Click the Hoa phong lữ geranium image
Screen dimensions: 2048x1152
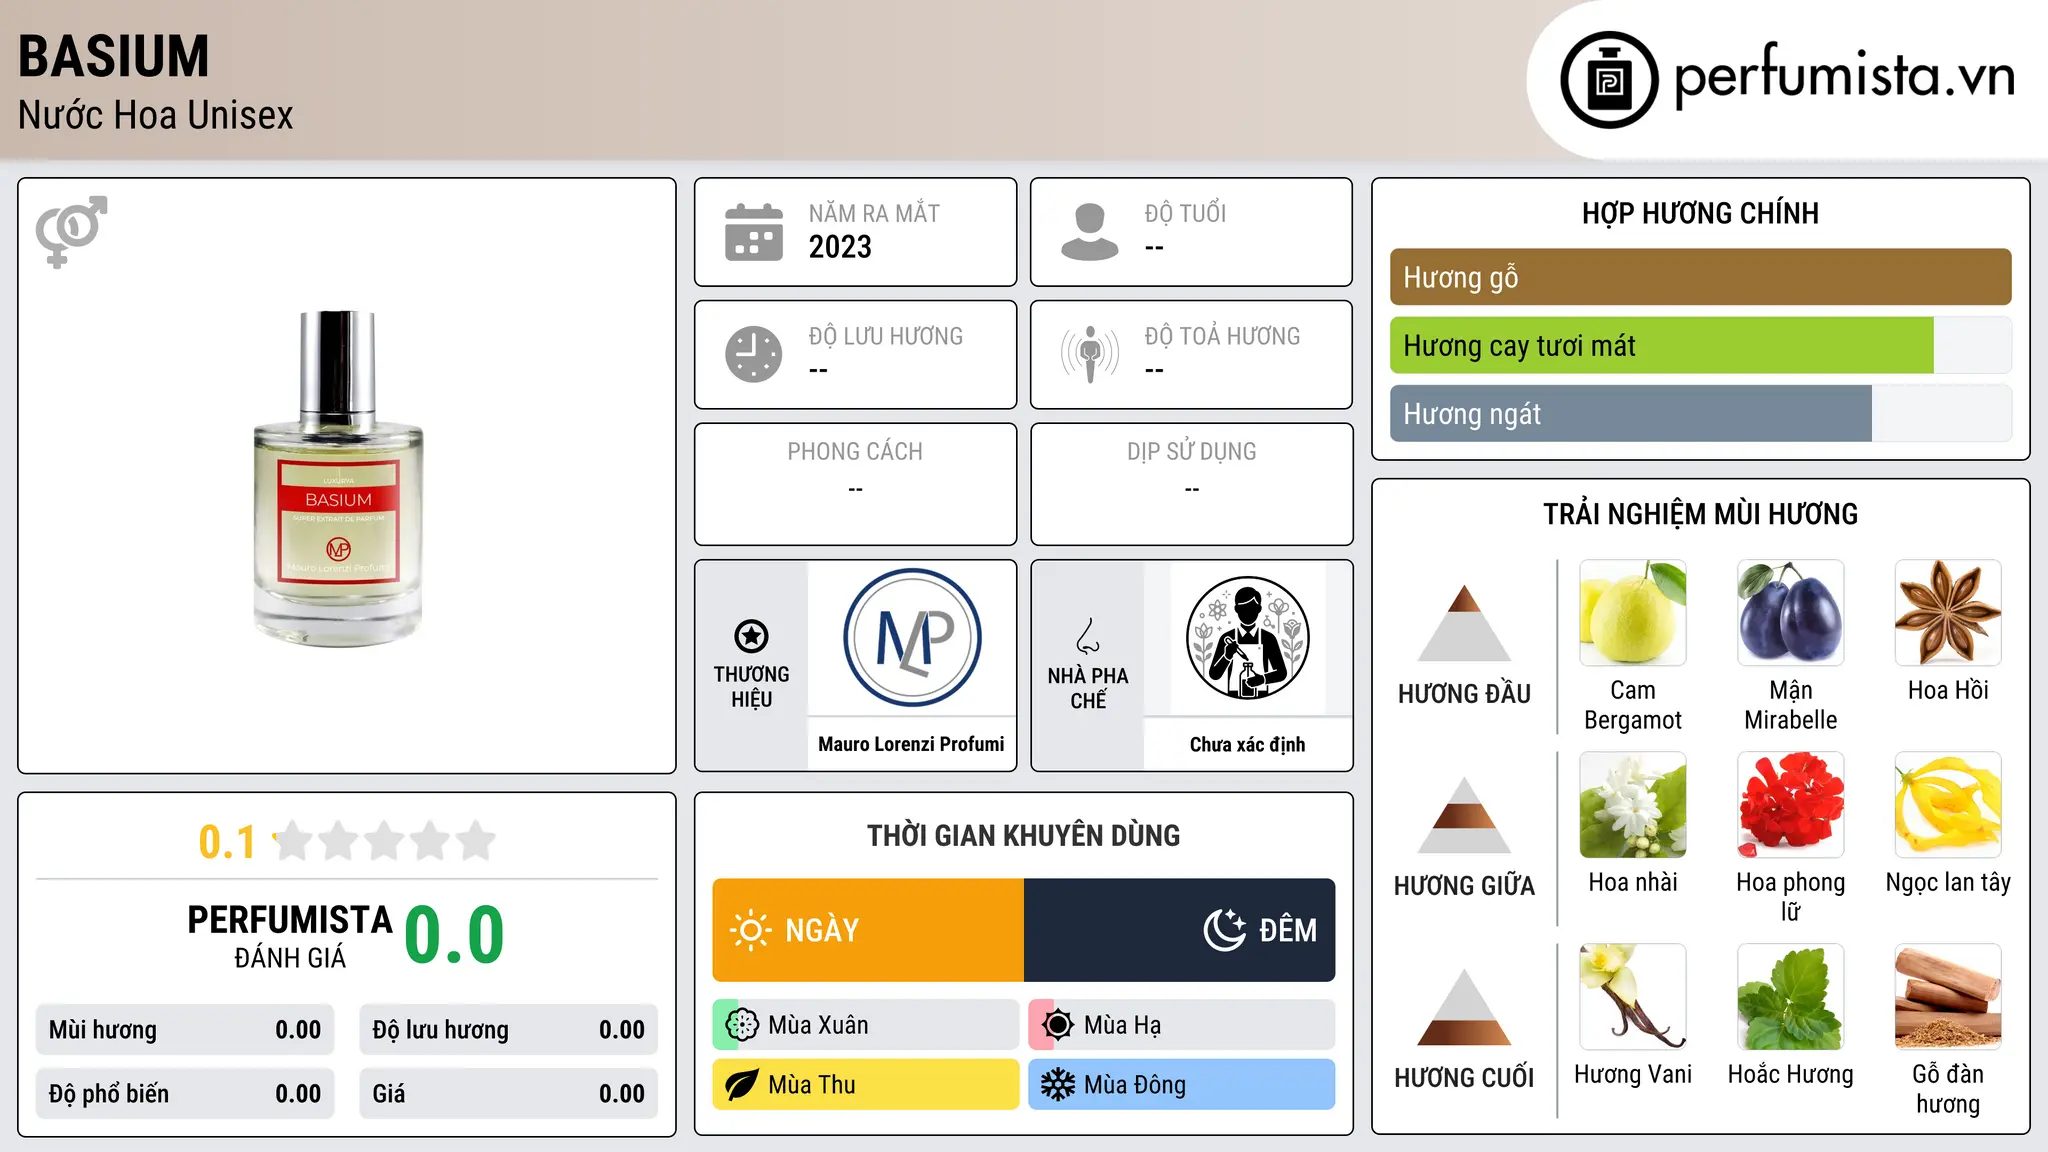(1791, 805)
